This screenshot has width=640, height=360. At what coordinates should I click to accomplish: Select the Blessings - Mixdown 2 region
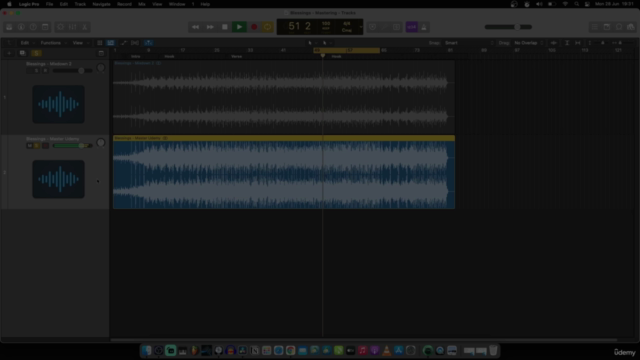click(284, 97)
